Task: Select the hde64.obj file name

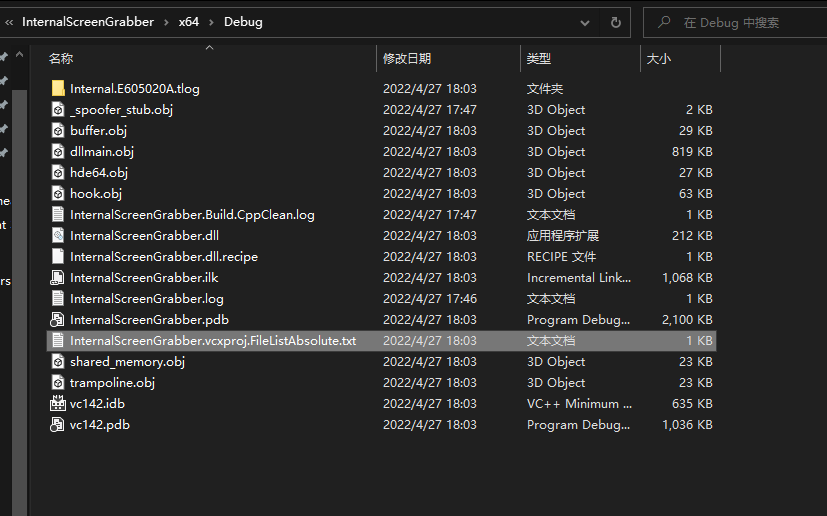Action: tap(99, 173)
